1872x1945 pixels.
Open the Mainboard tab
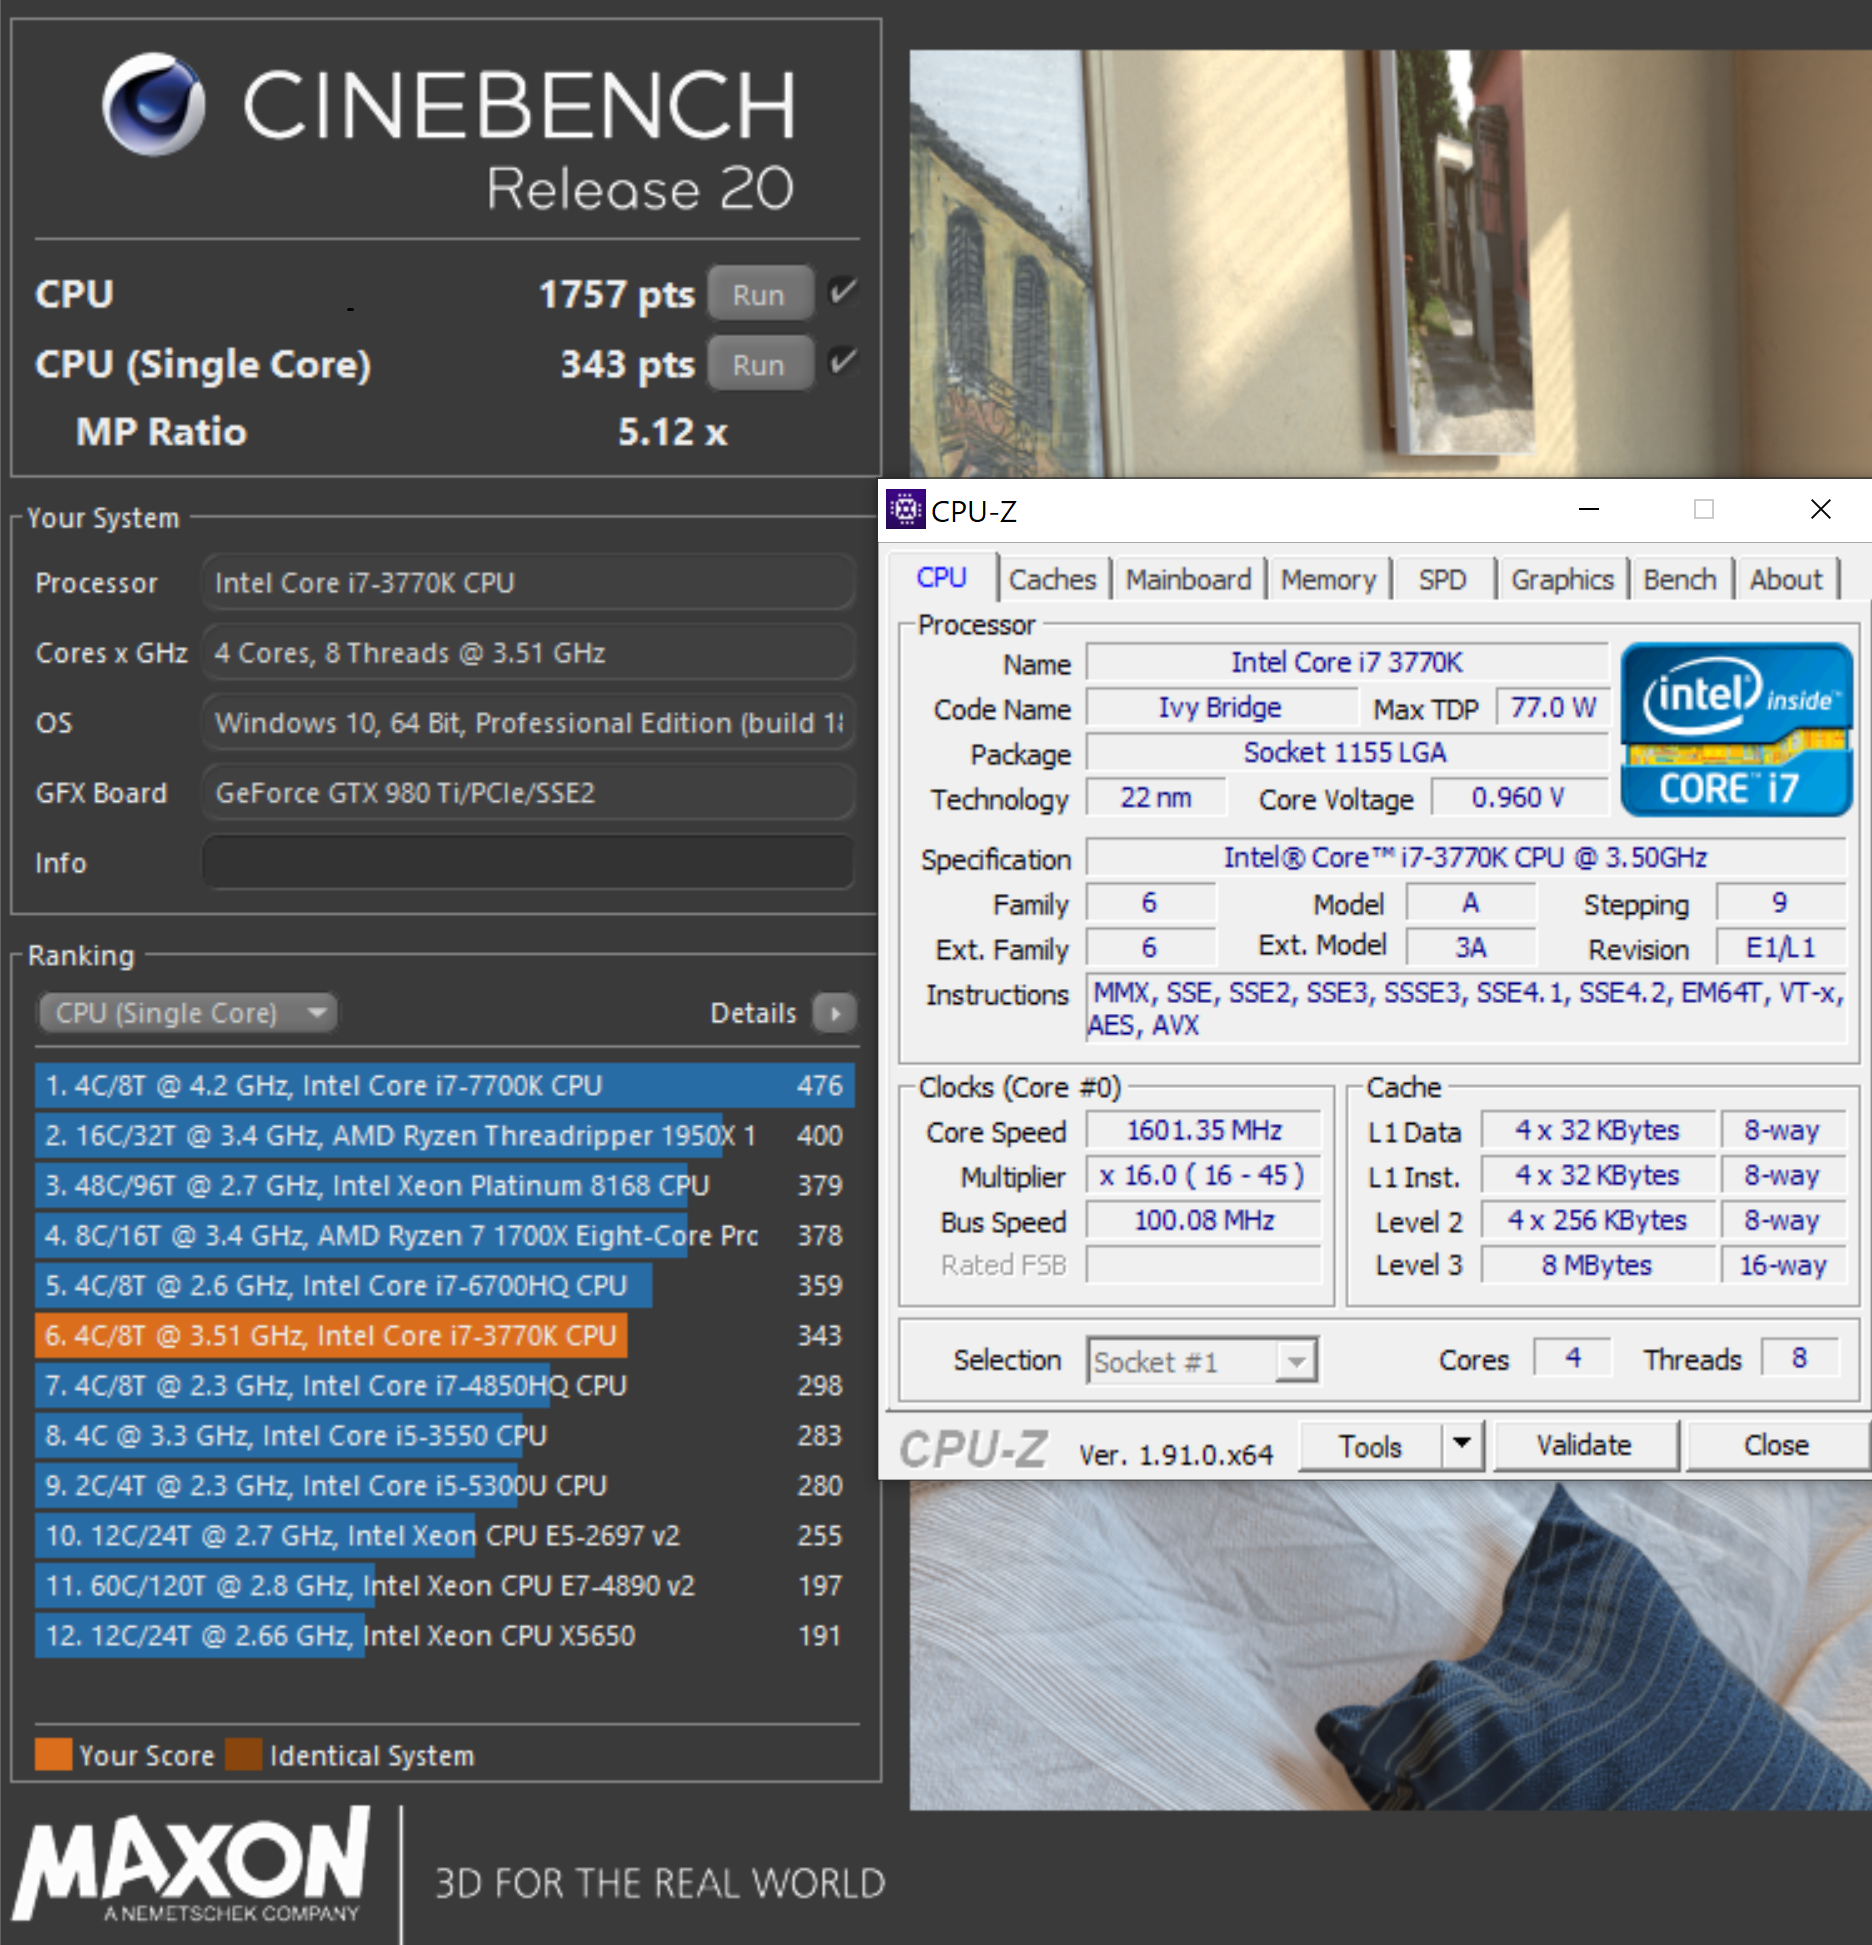[x=1188, y=580]
